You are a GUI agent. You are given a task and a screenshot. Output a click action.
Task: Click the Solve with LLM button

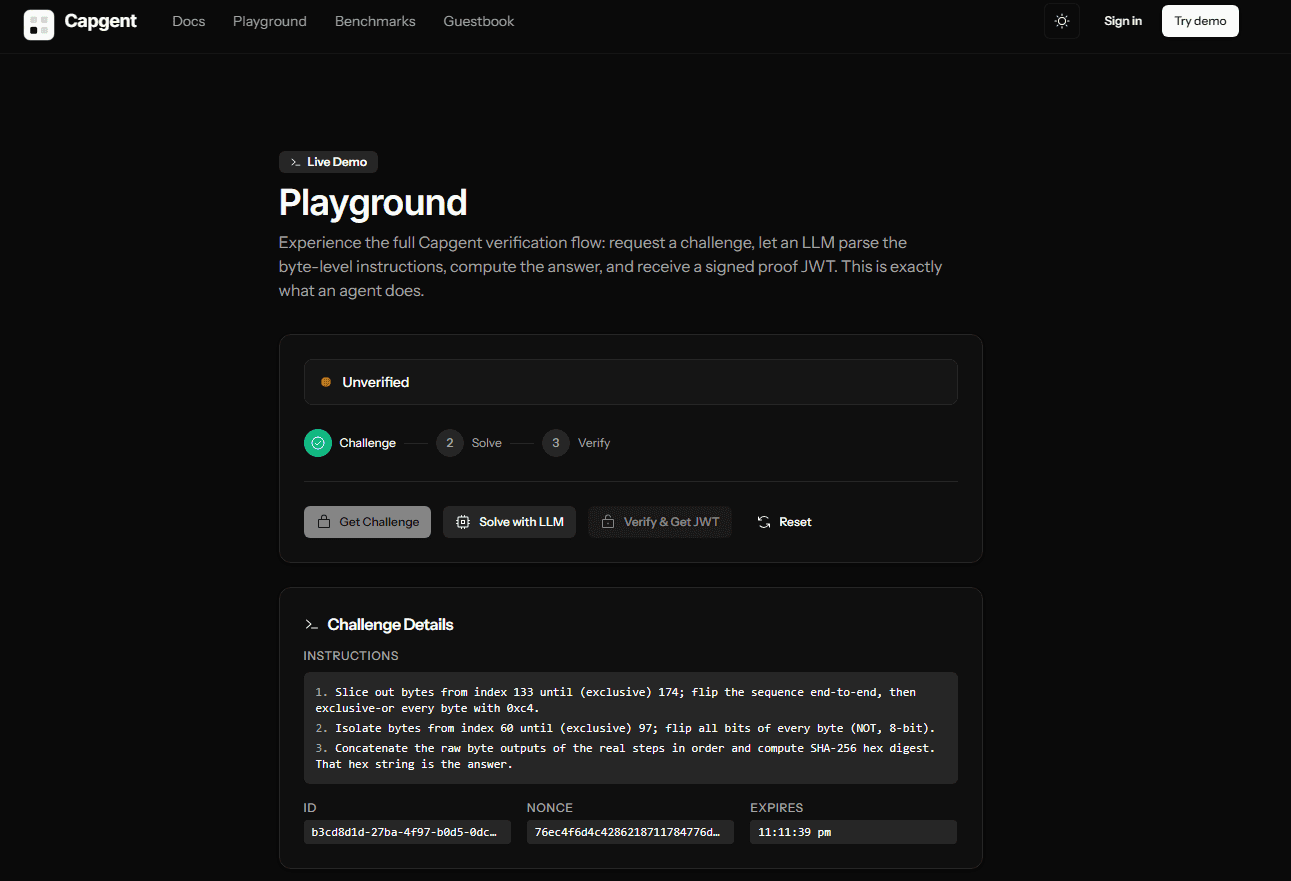tap(509, 522)
